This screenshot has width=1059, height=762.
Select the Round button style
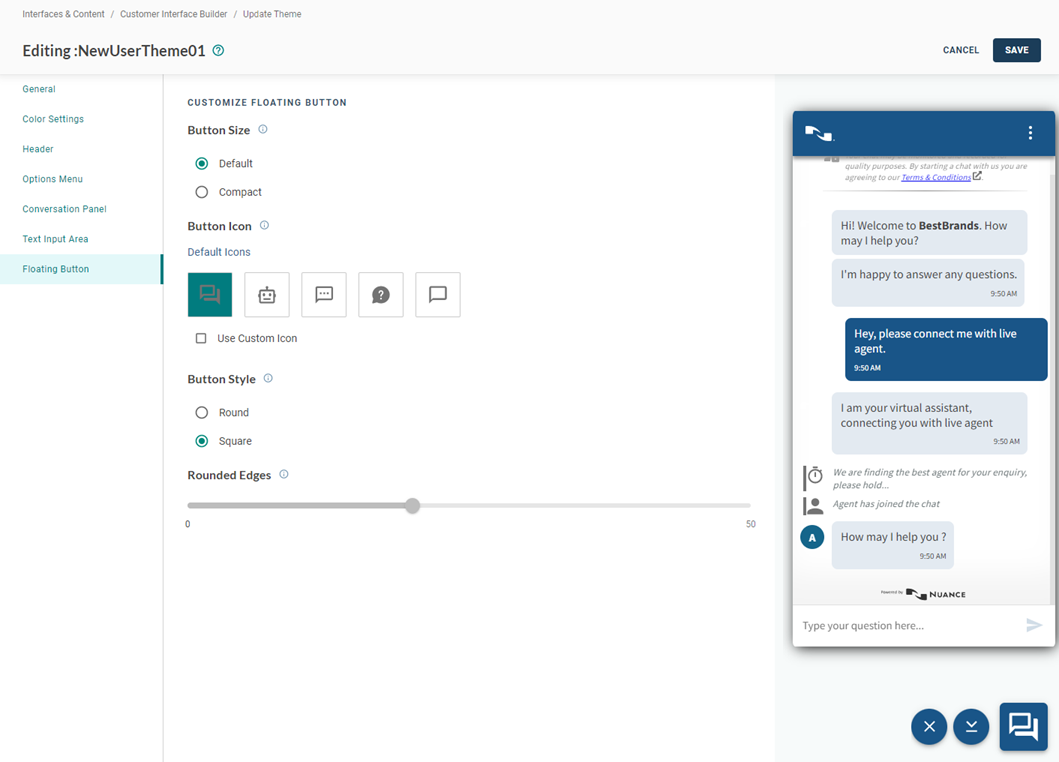click(x=202, y=413)
